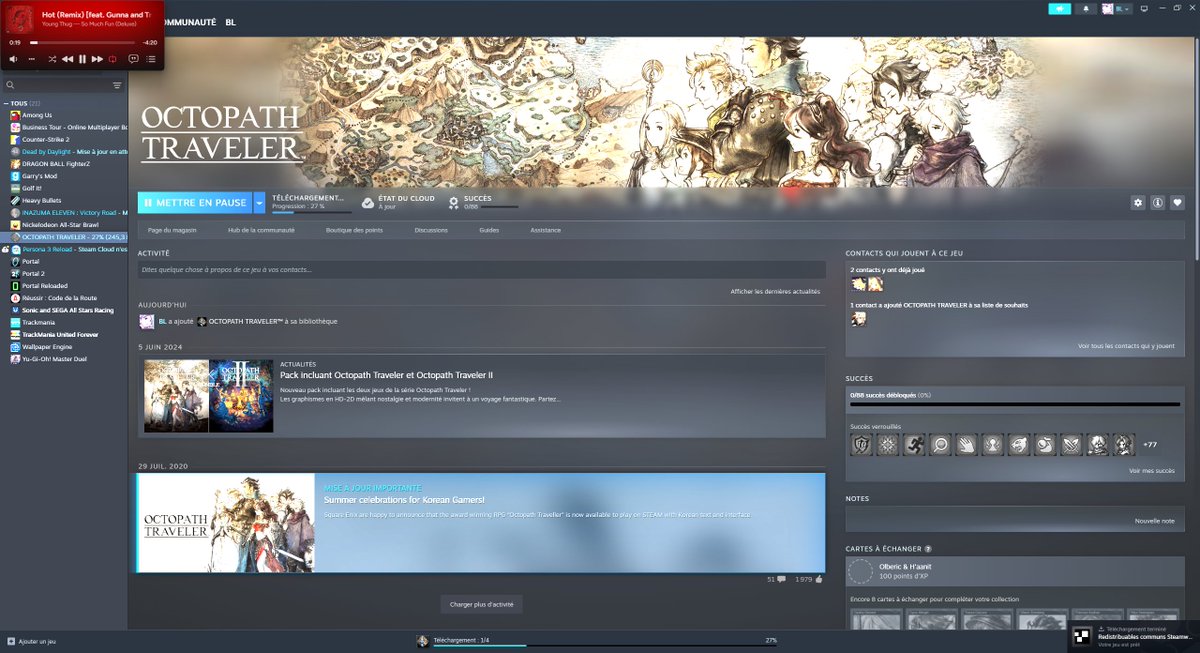
Task: Select Among Us in the library list
Action: [36, 115]
